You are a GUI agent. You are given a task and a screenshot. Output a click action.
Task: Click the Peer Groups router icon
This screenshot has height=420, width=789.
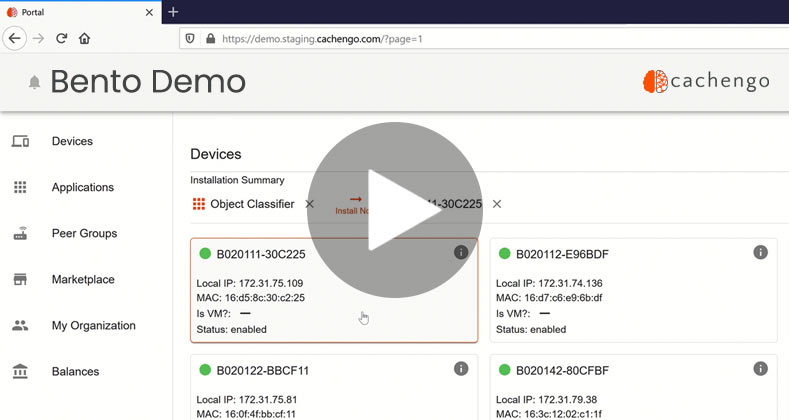click(20, 233)
